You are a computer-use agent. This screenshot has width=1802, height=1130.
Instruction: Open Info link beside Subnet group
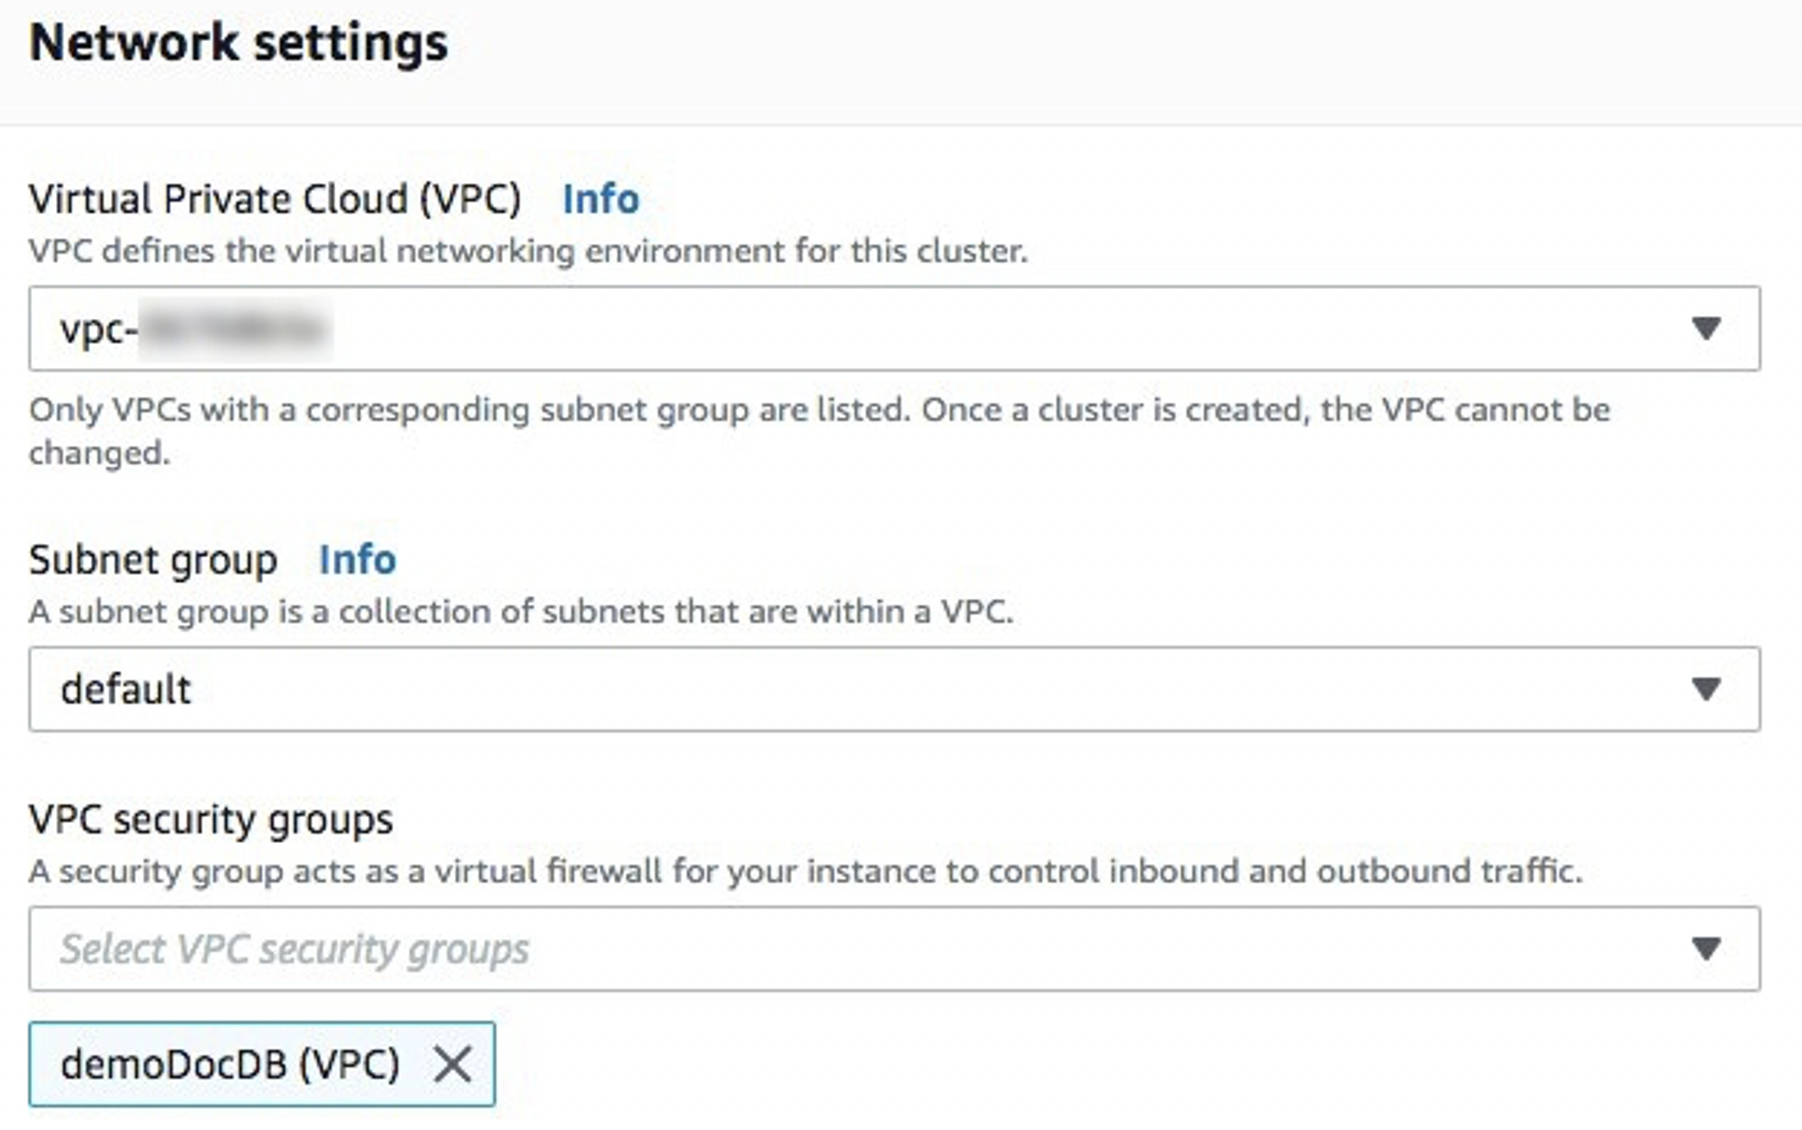point(357,559)
